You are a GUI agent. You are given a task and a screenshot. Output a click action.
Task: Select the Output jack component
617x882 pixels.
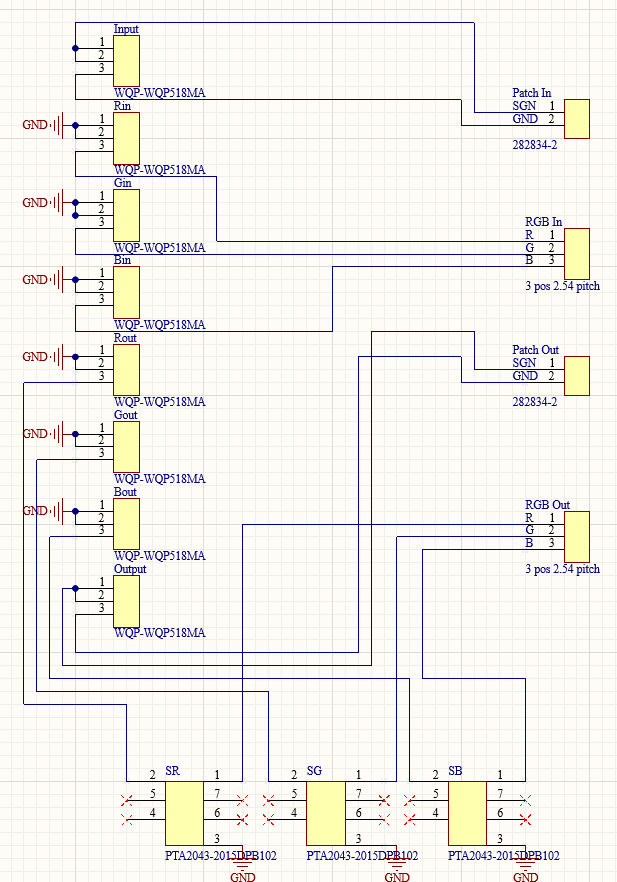(127, 601)
